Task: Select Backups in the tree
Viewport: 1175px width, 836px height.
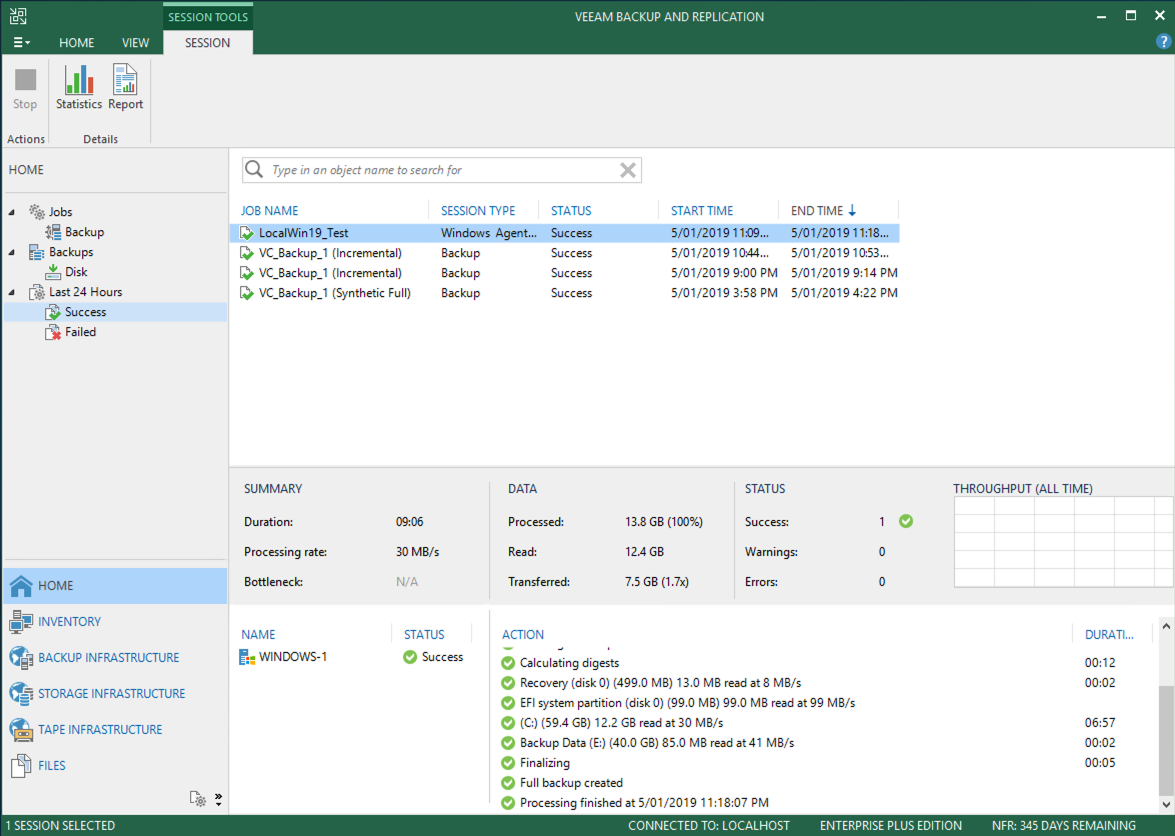Action: click(61, 252)
